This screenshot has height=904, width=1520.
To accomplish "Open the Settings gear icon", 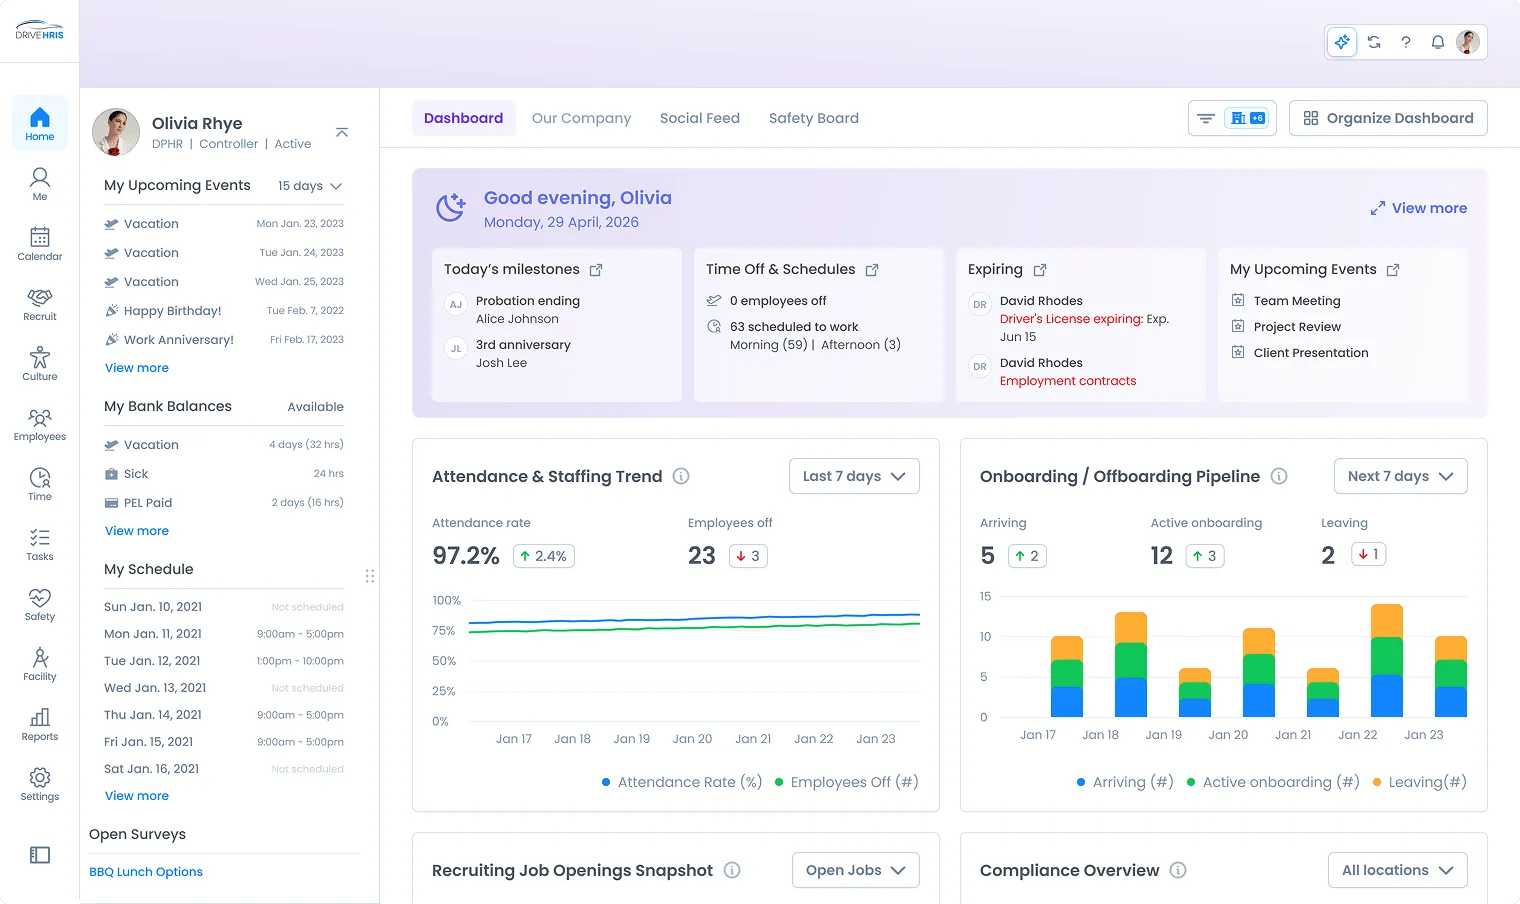I will click(40, 783).
